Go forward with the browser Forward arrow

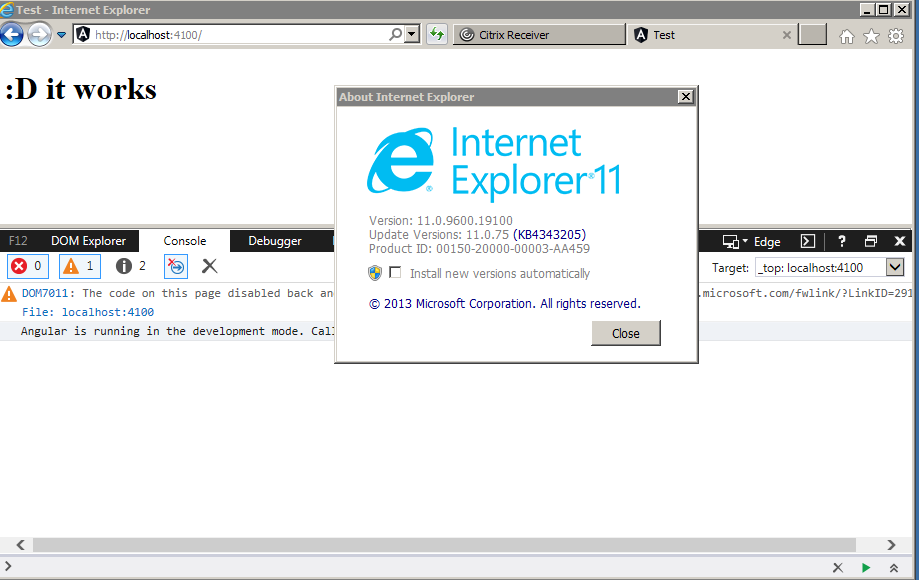point(40,35)
